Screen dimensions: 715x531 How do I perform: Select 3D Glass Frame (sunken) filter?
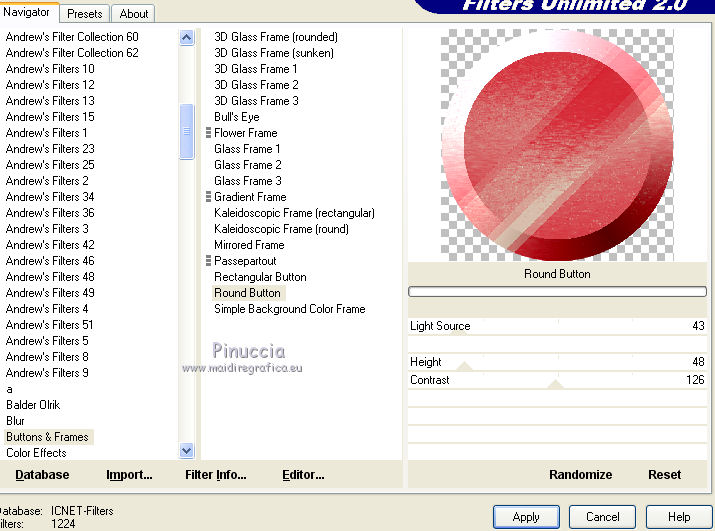(x=274, y=53)
